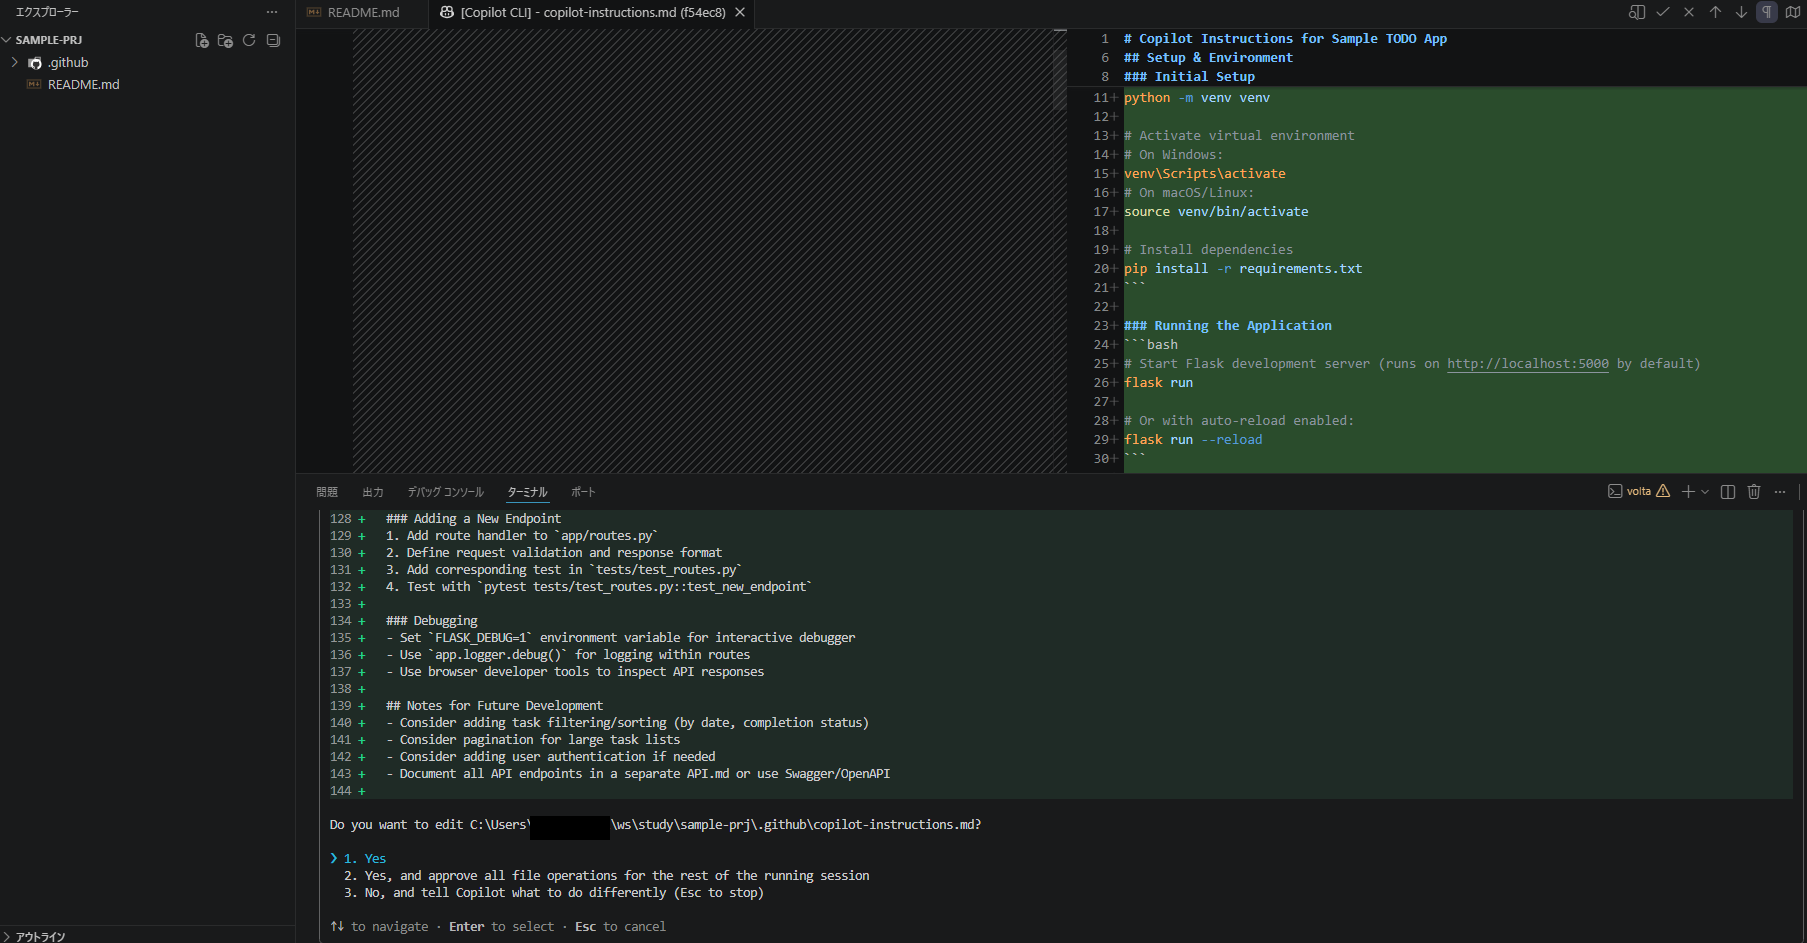Click option 2 approve all file operations
The image size is (1807, 943).
click(x=607, y=876)
